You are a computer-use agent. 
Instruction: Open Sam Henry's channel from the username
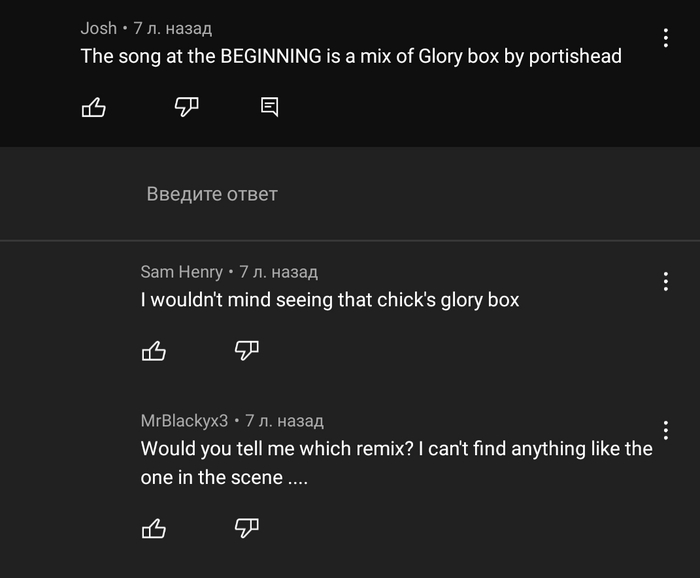pos(181,272)
